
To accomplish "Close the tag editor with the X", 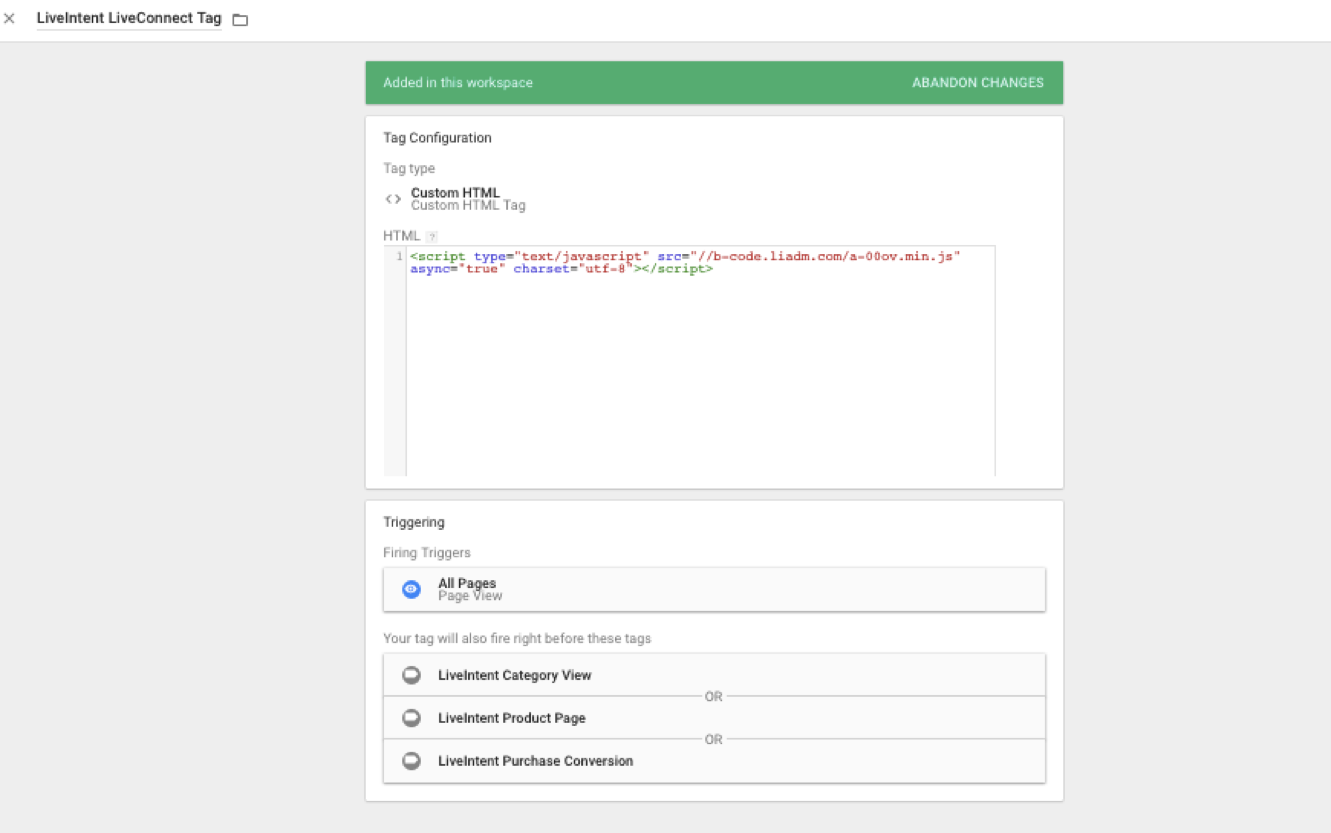I will click(10, 19).
